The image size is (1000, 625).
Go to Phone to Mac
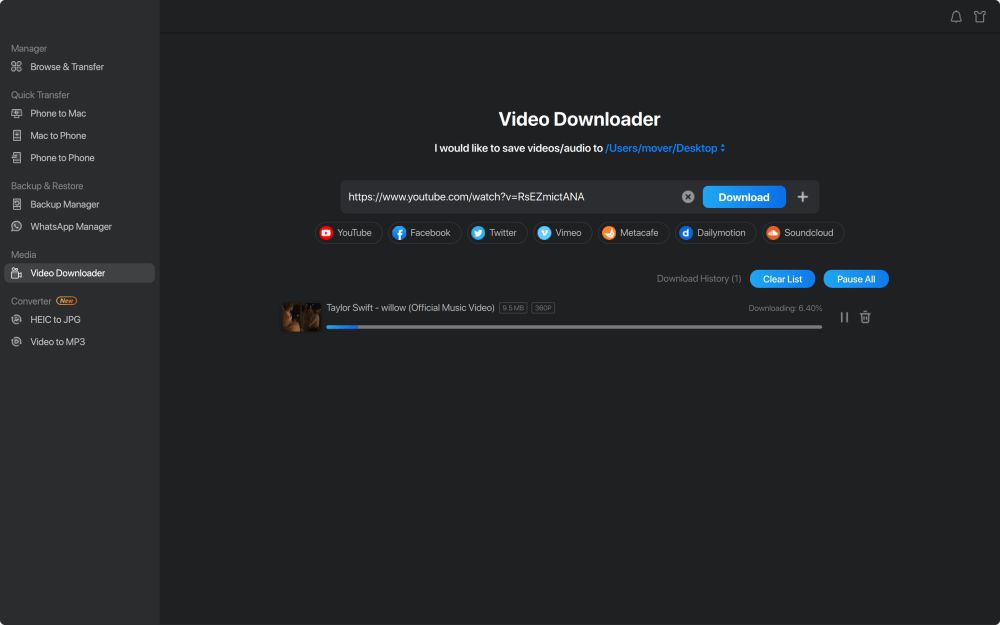[58, 114]
